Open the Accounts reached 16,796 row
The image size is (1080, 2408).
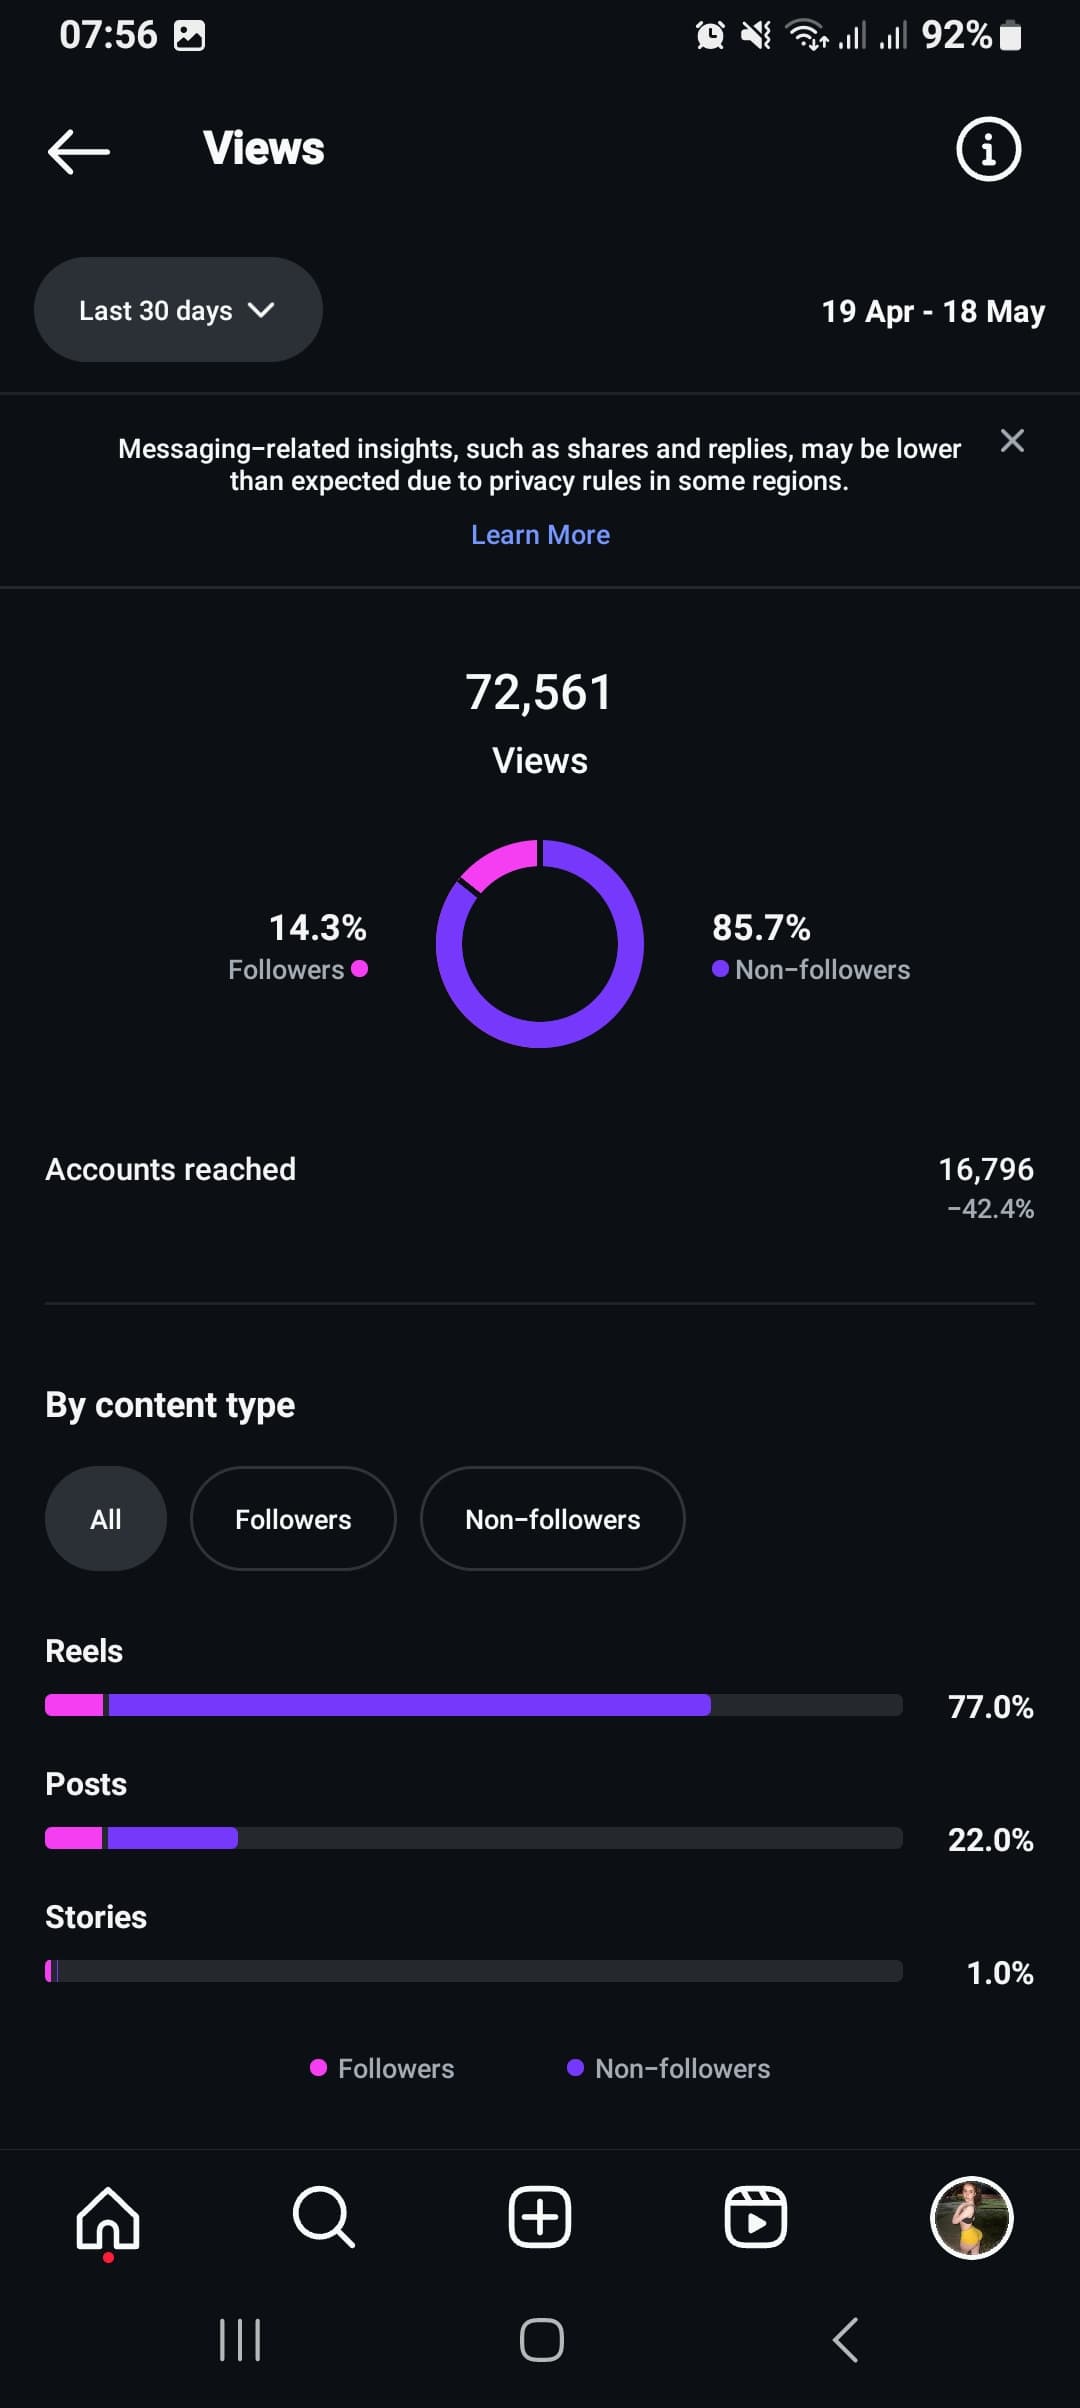pos(540,1187)
